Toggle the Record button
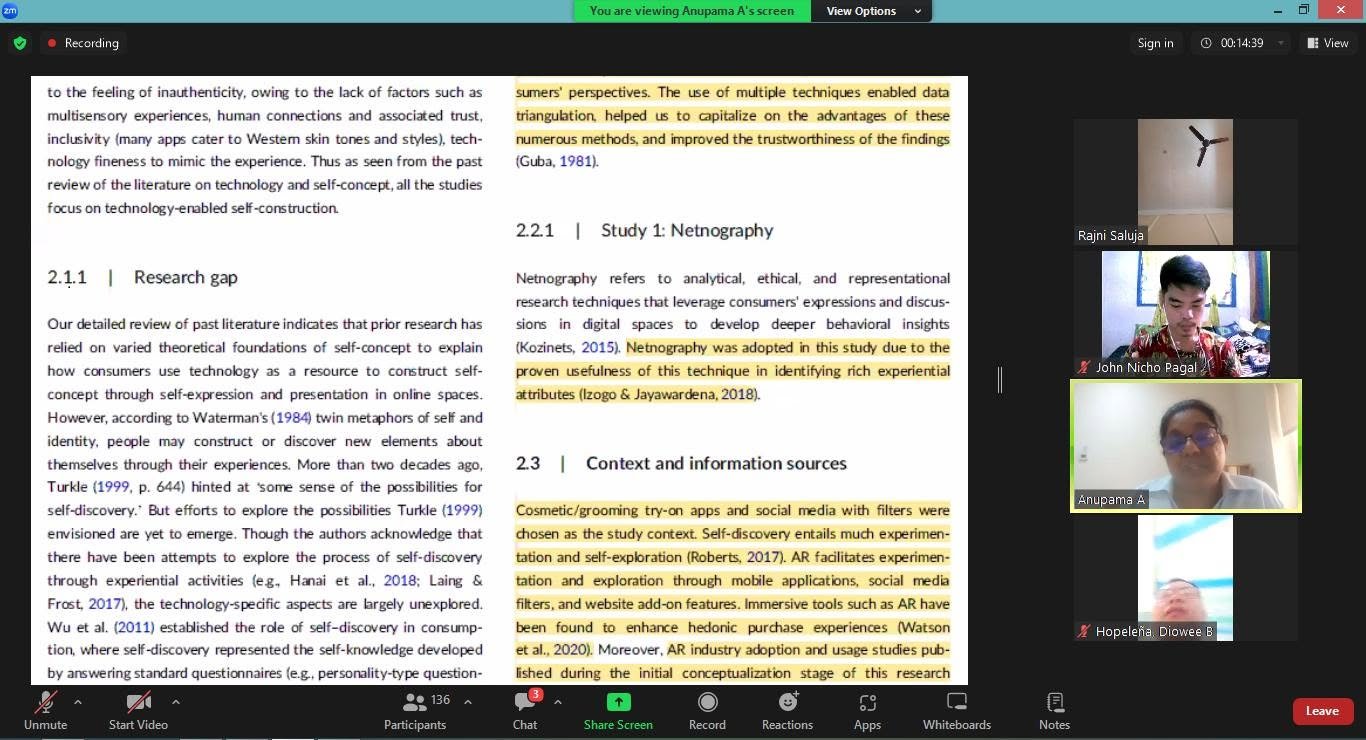Image resolution: width=1366 pixels, height=740 pixels. pyautogui.click(x=707, y=711)
